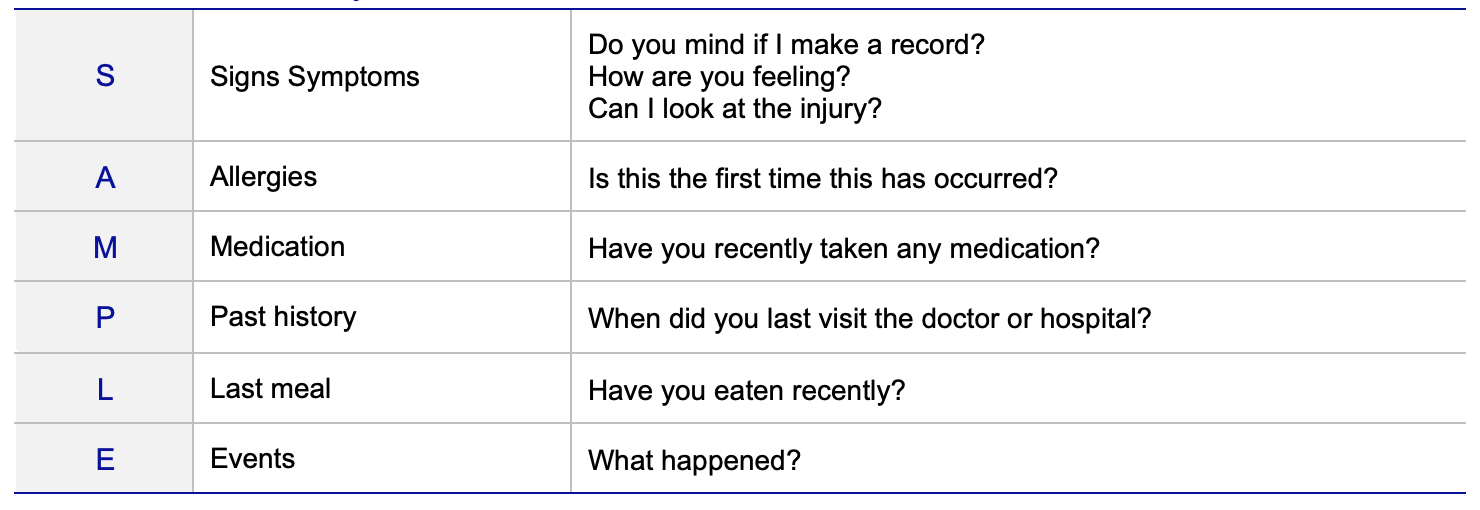
Task: Select the 'Medication' label
Action: pos(277,247)
